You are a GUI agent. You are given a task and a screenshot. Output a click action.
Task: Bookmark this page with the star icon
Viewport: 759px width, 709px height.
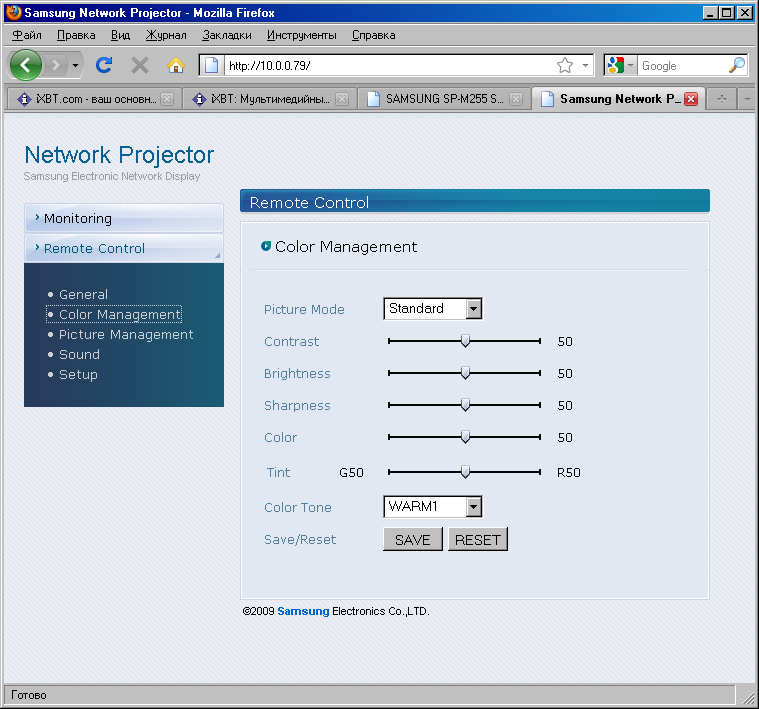point(565,65)
